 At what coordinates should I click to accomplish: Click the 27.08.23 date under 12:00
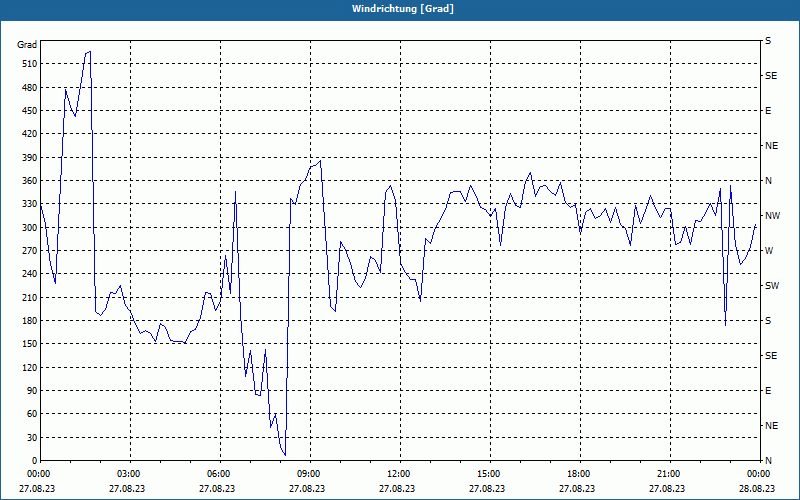click(x=397, y=488)
